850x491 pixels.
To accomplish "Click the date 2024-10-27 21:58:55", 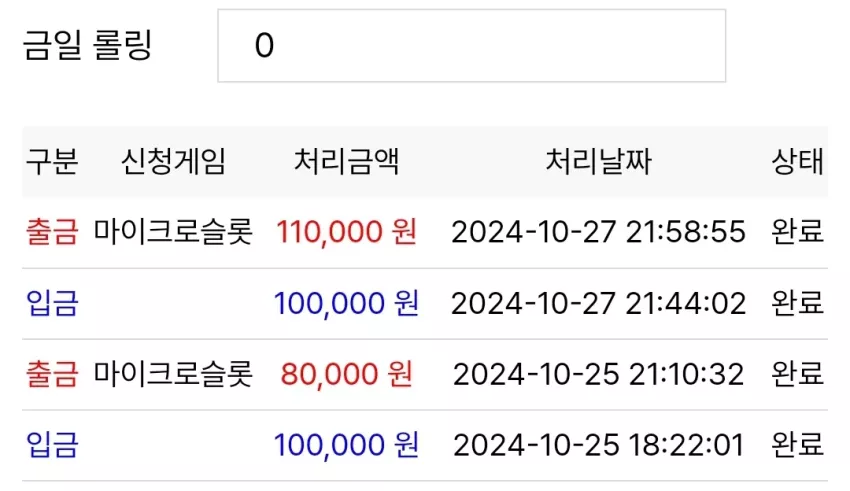I will coord(598,232).
